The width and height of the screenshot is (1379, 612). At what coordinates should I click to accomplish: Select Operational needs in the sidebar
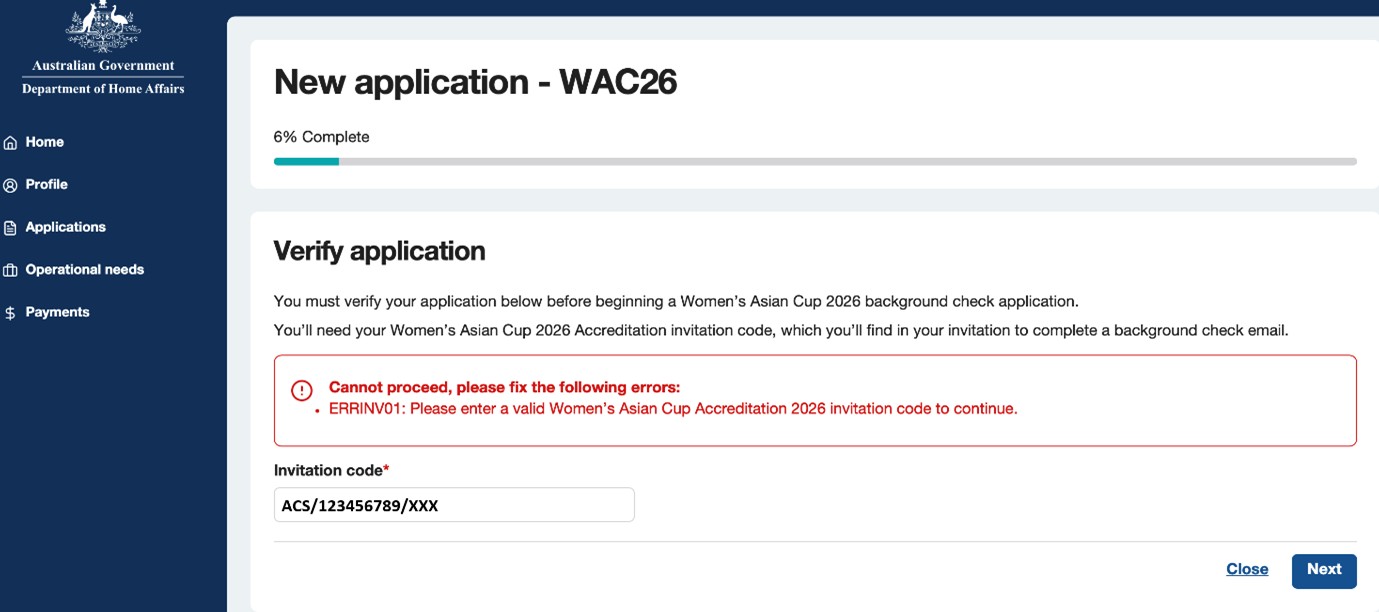click(85, 269)
